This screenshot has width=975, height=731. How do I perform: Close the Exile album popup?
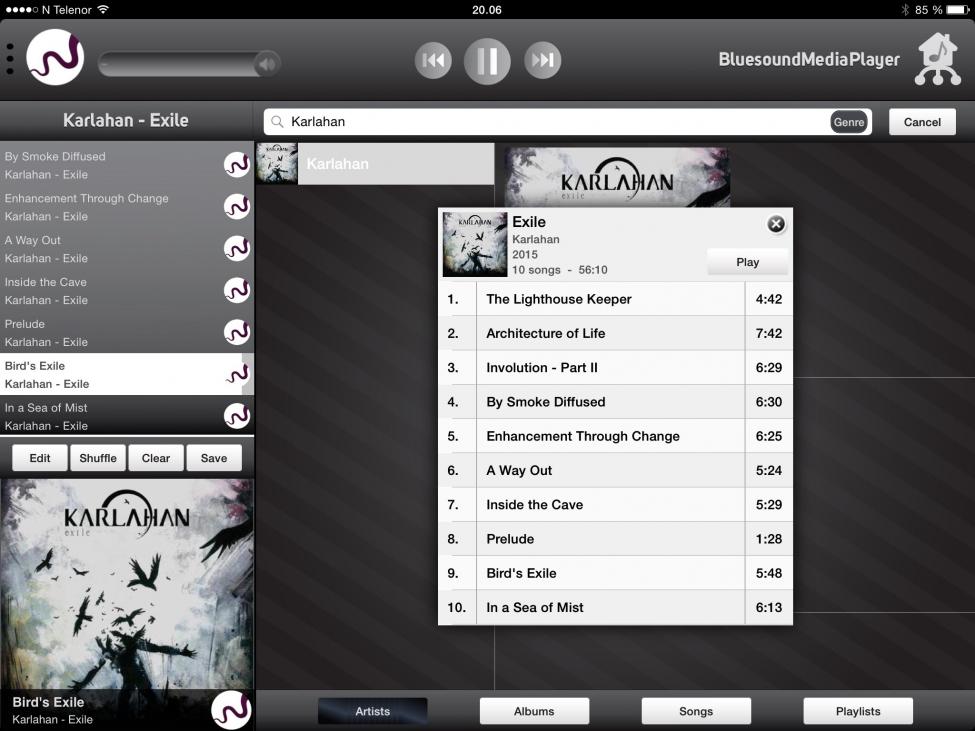[x=775, y=224]
